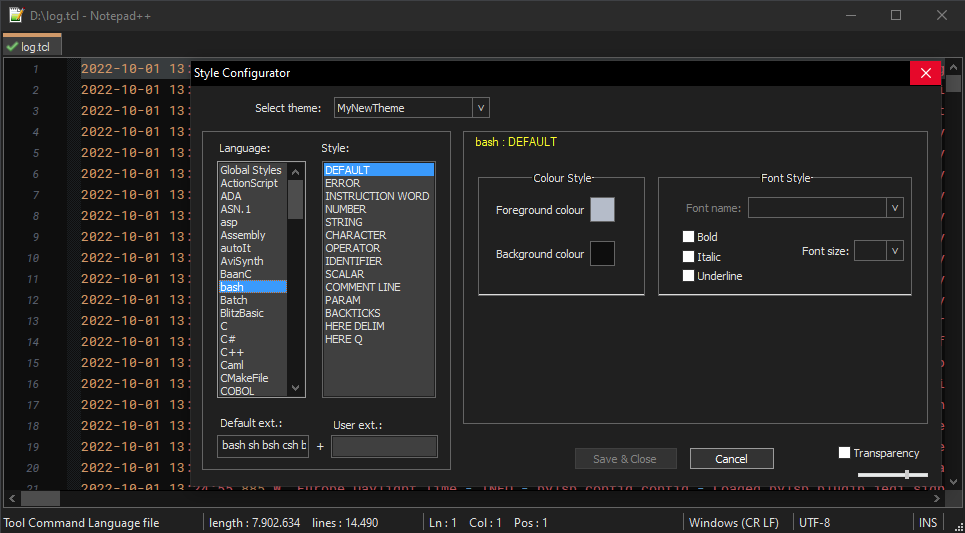Image resolution: width=965 pixels, height=533 pixels.
Task: Select COMMENT LINE style
Action: pyautogui.click(x=378, y=287)
